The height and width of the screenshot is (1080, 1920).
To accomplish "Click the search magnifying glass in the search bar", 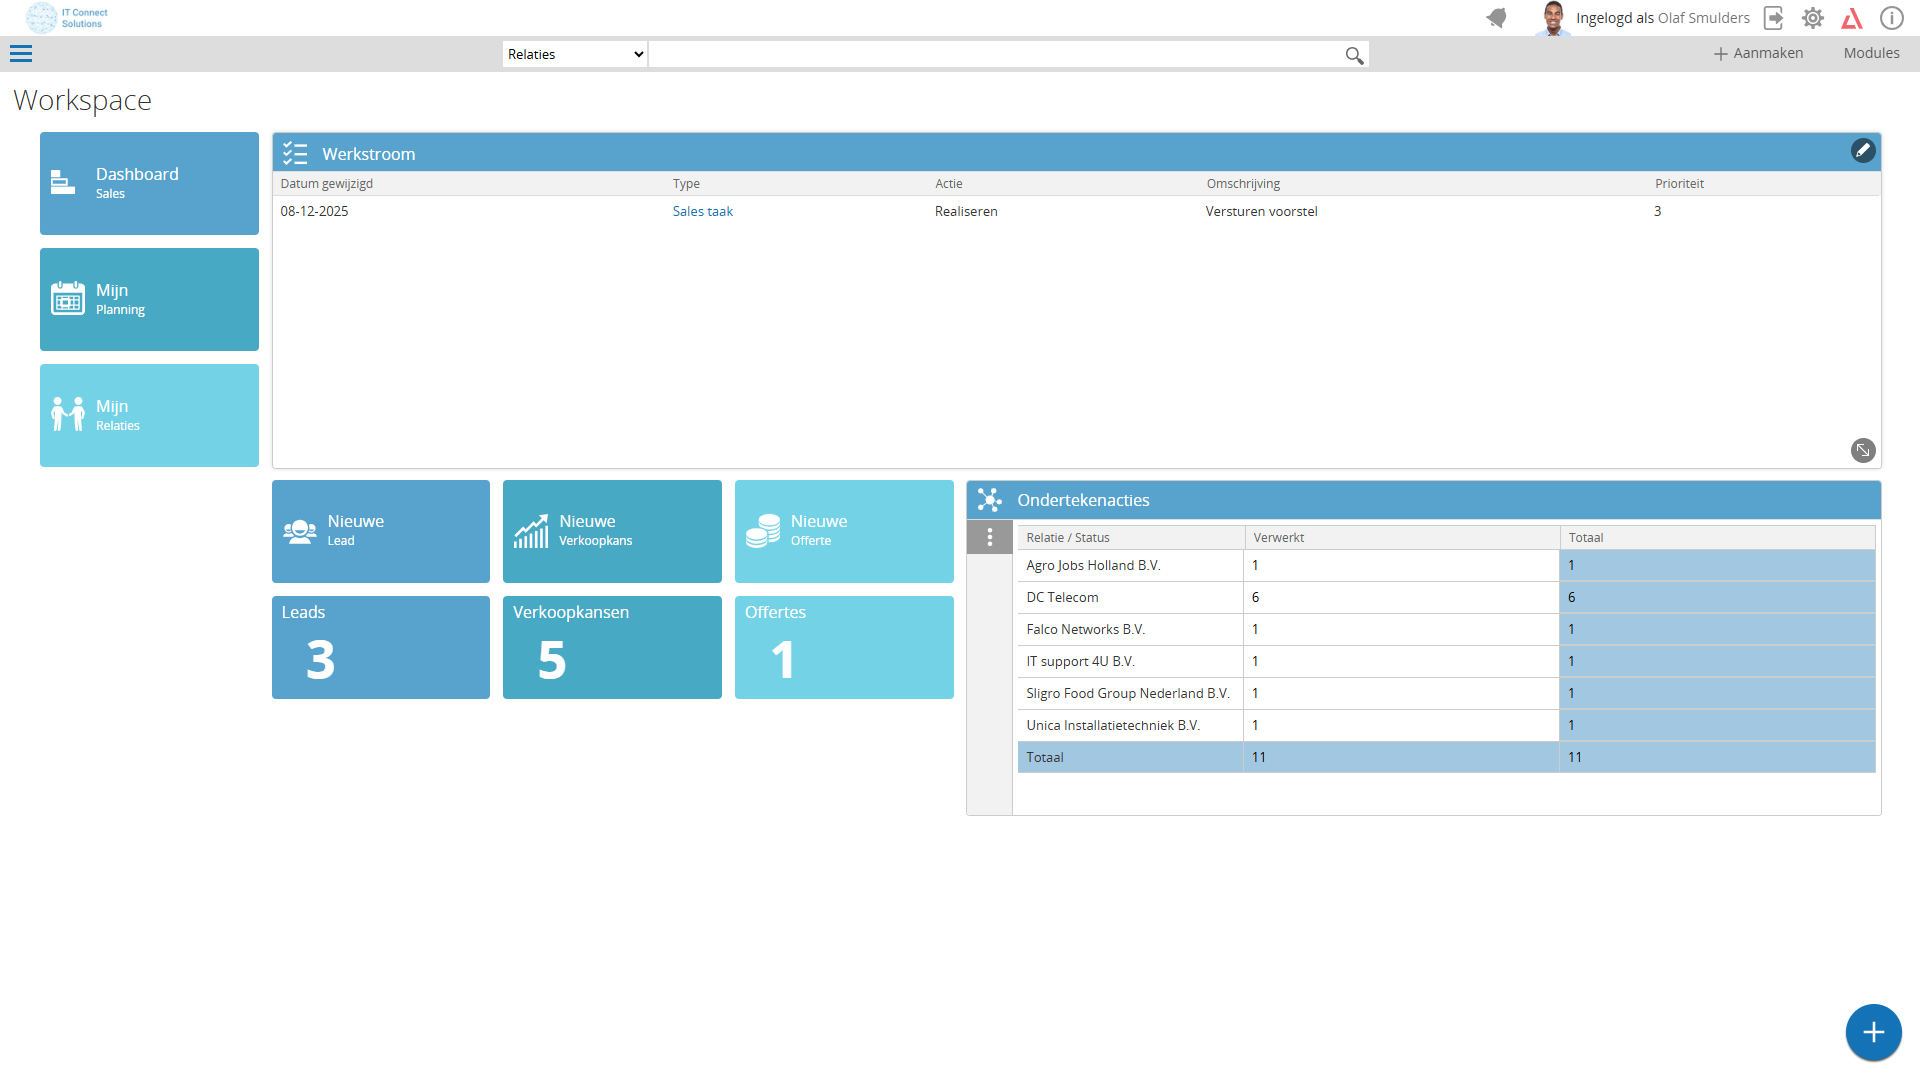I will tap(1355, 55).
